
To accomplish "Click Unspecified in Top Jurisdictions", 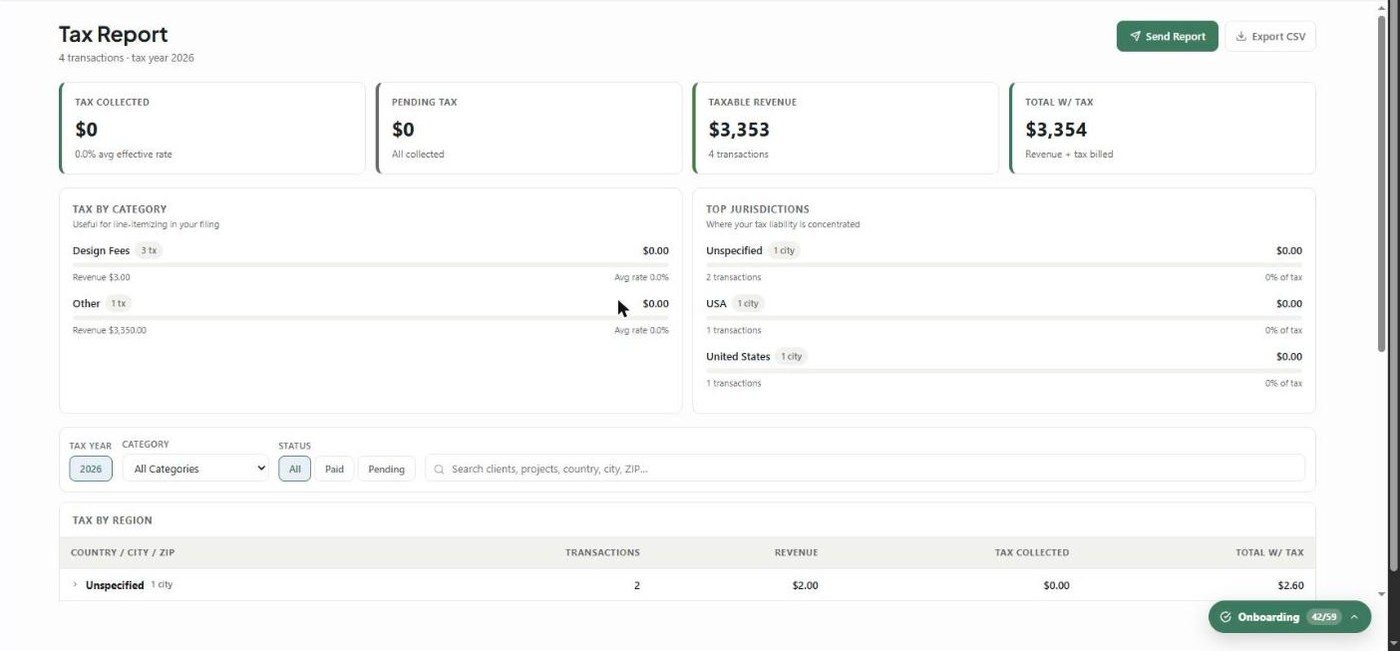I will coord(734,251).
